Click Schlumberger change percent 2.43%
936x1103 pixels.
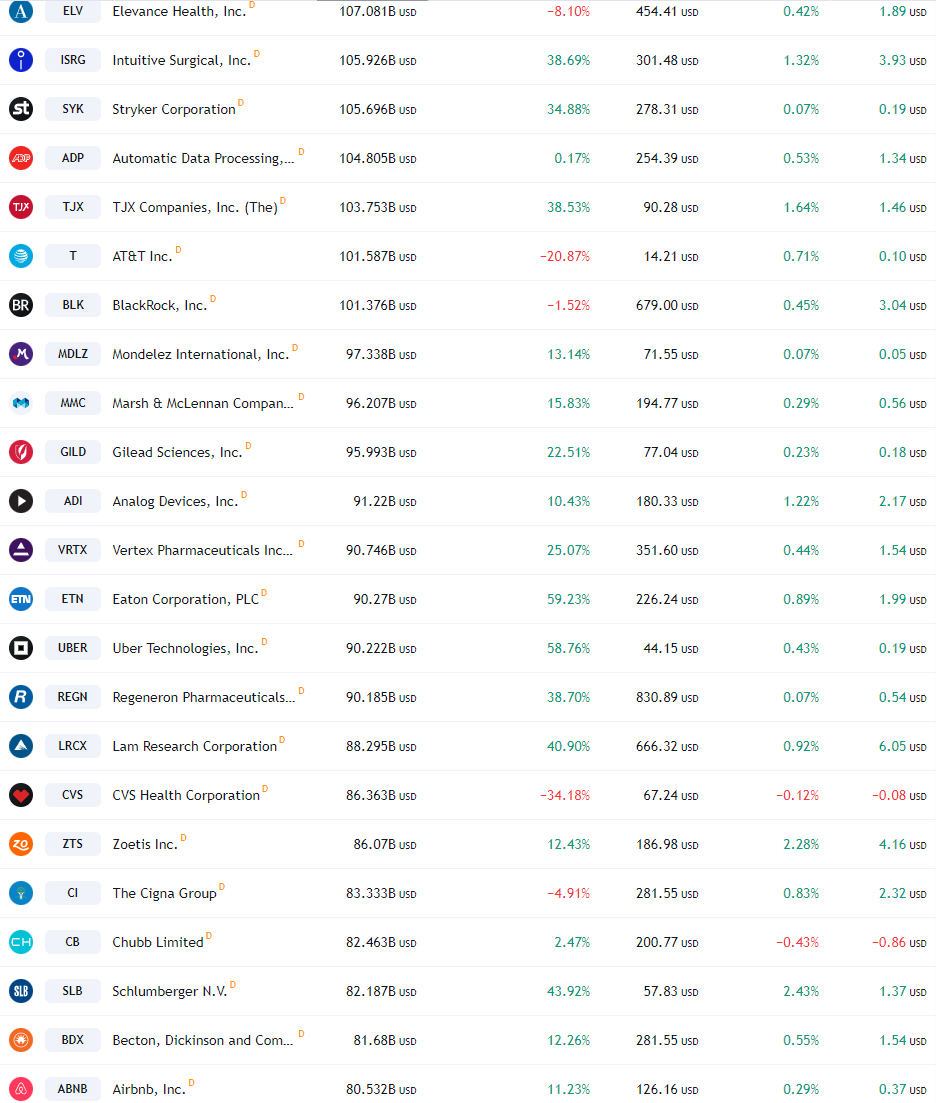[x=802, y=991]
